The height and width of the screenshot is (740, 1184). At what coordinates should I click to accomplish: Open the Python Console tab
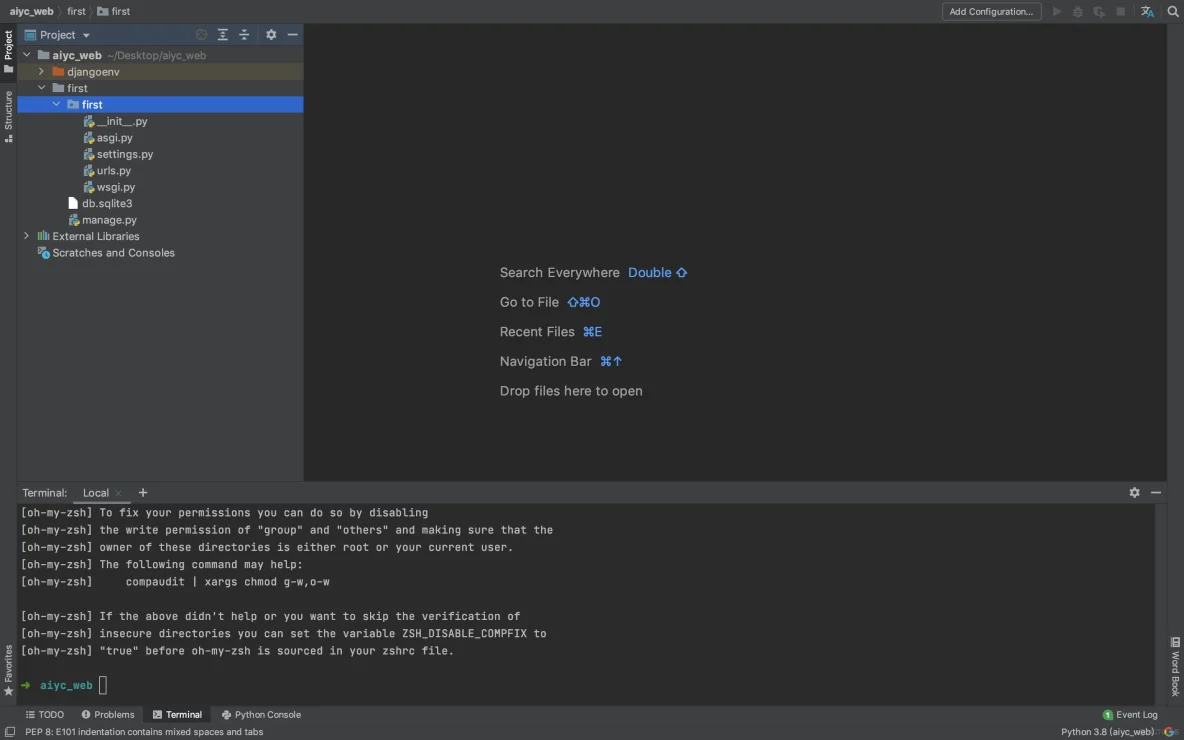[x=261, y=714]
